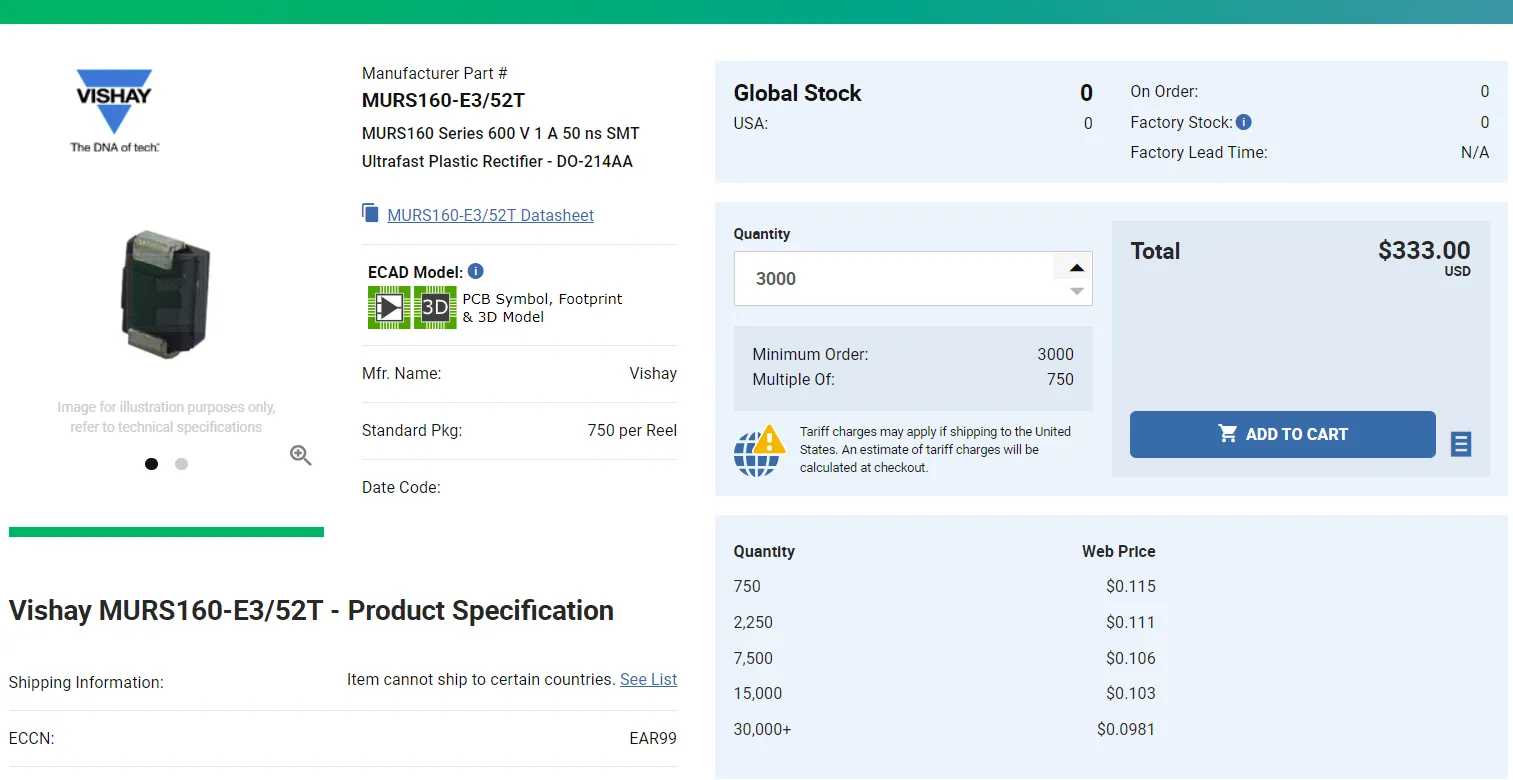The image size is (1513, 780).
Task: Click the Factory Stock info icon
Action: [1244, 122]
